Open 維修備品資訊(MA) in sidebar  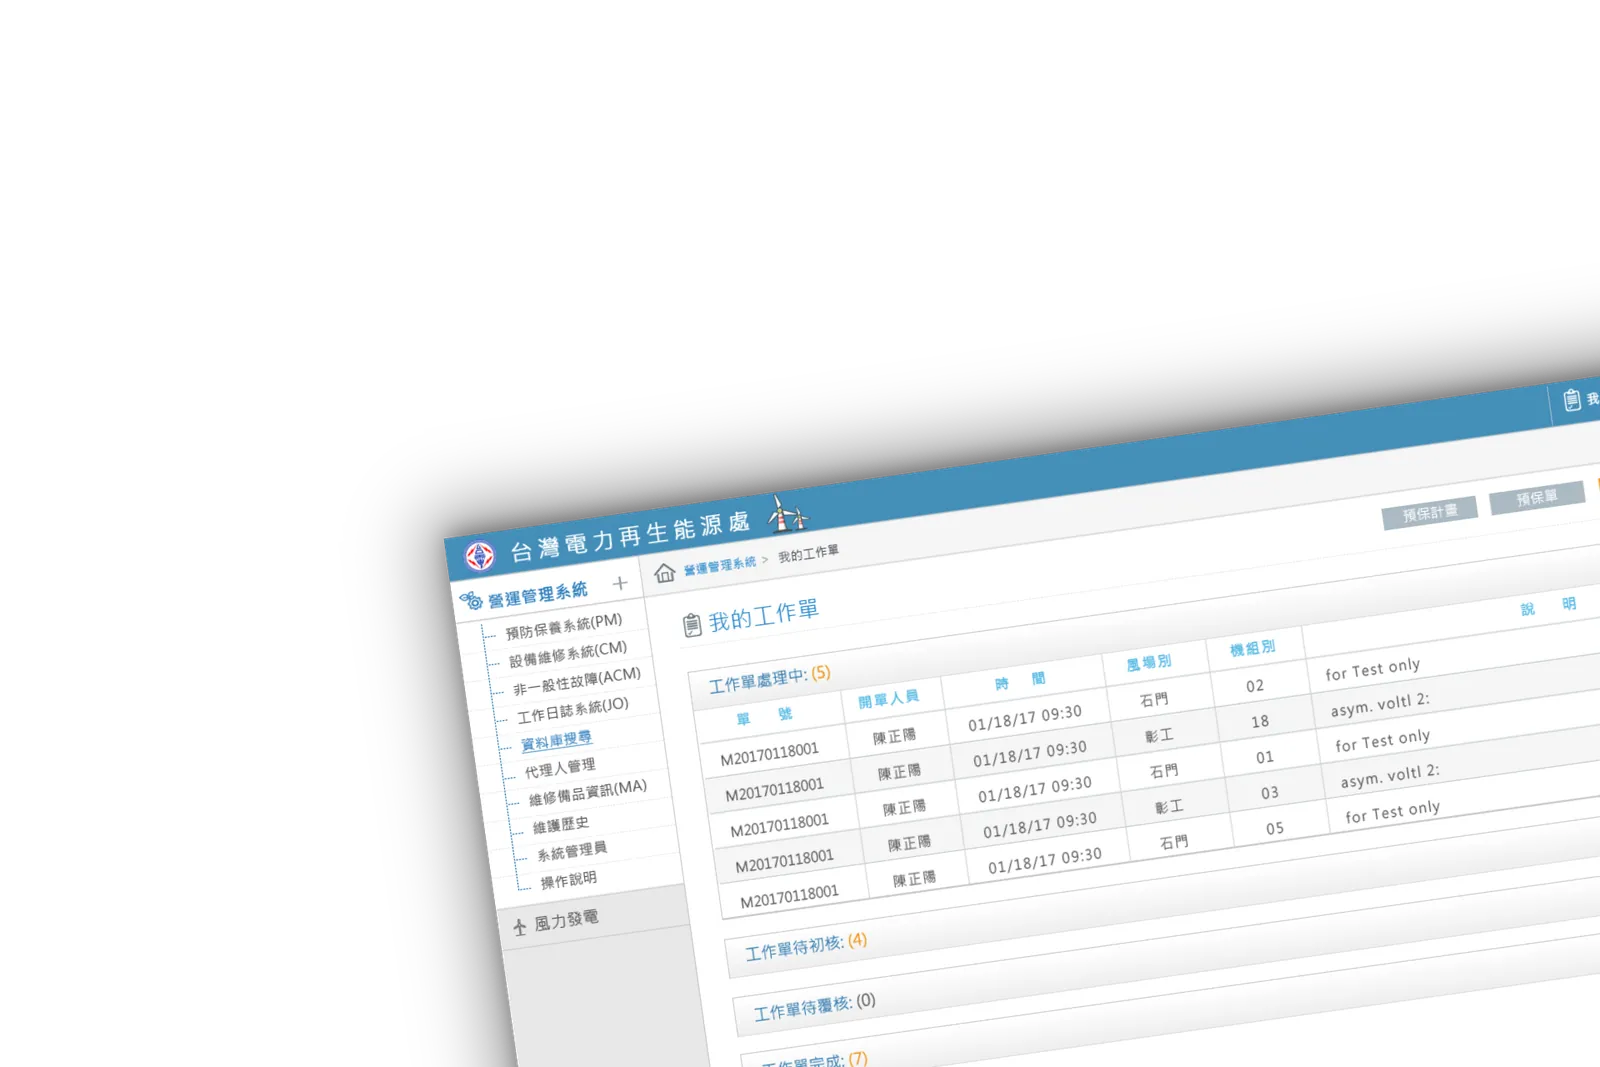587,793
